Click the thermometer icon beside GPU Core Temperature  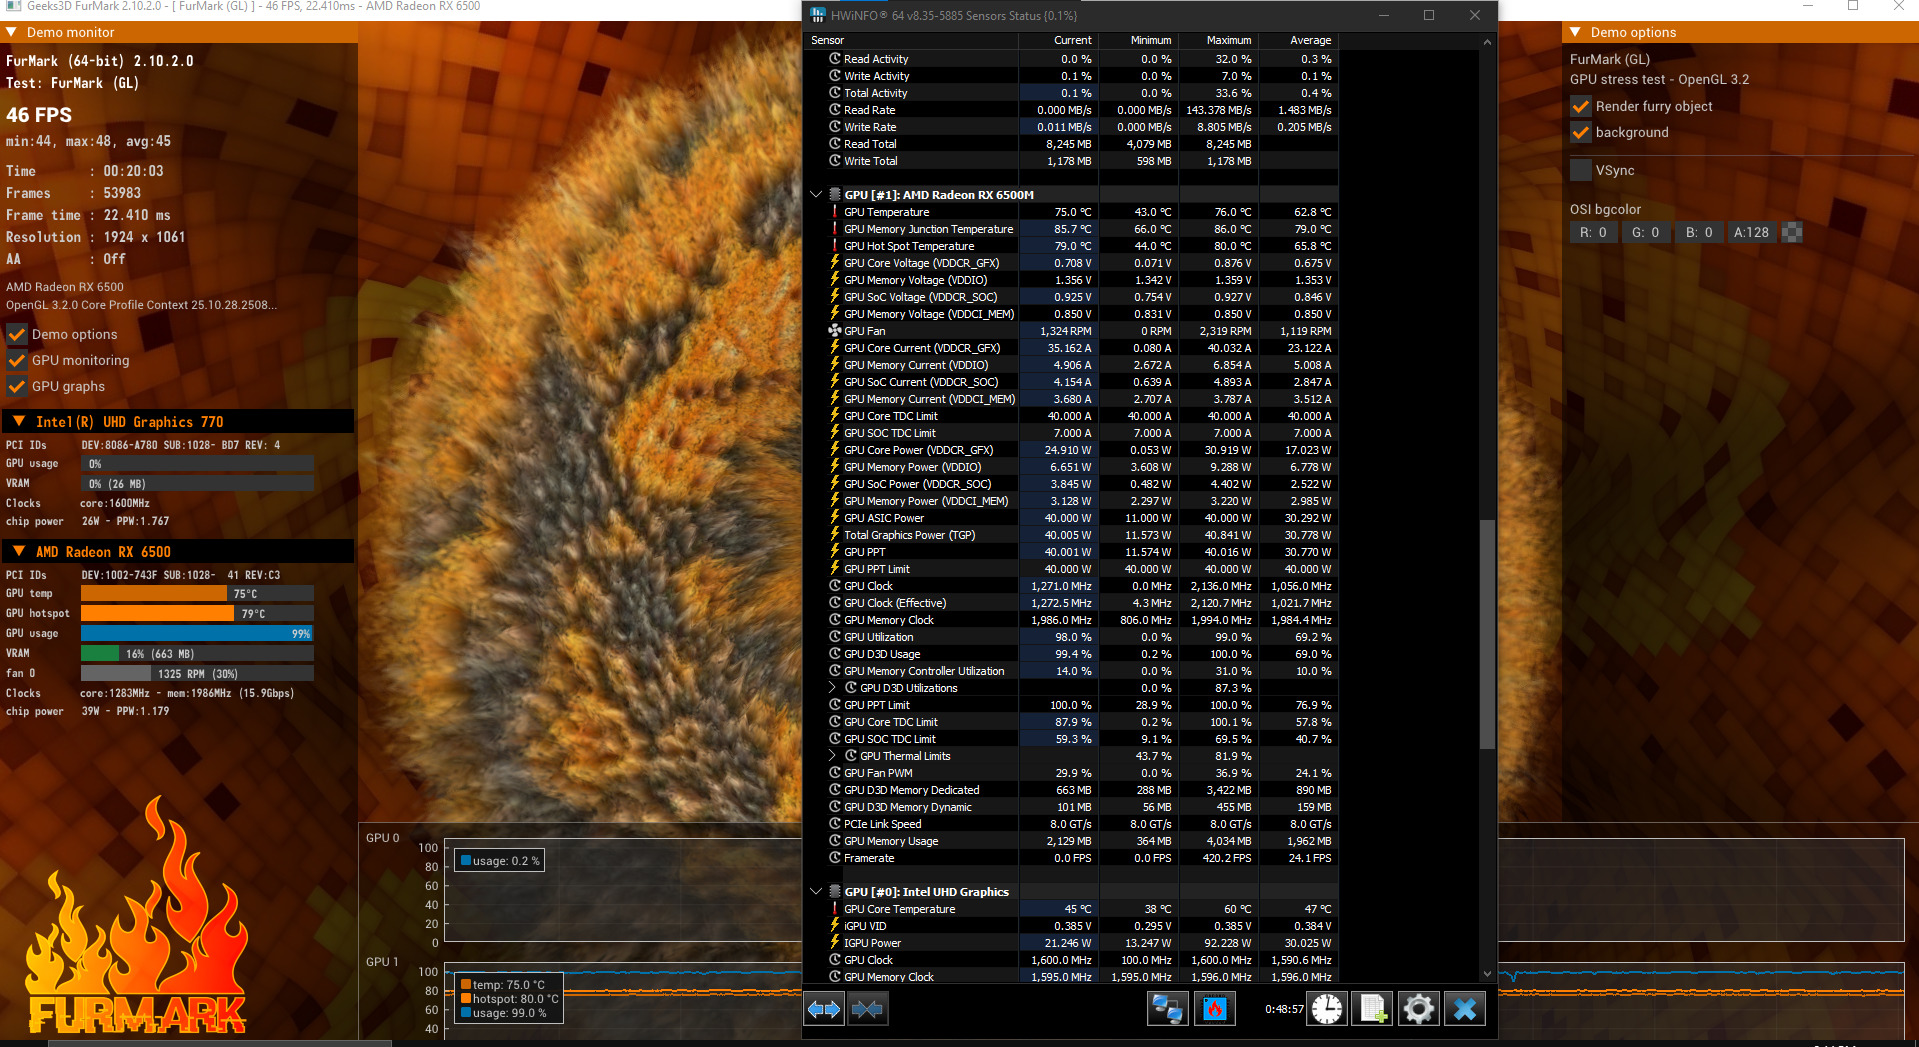coord(835,909)
